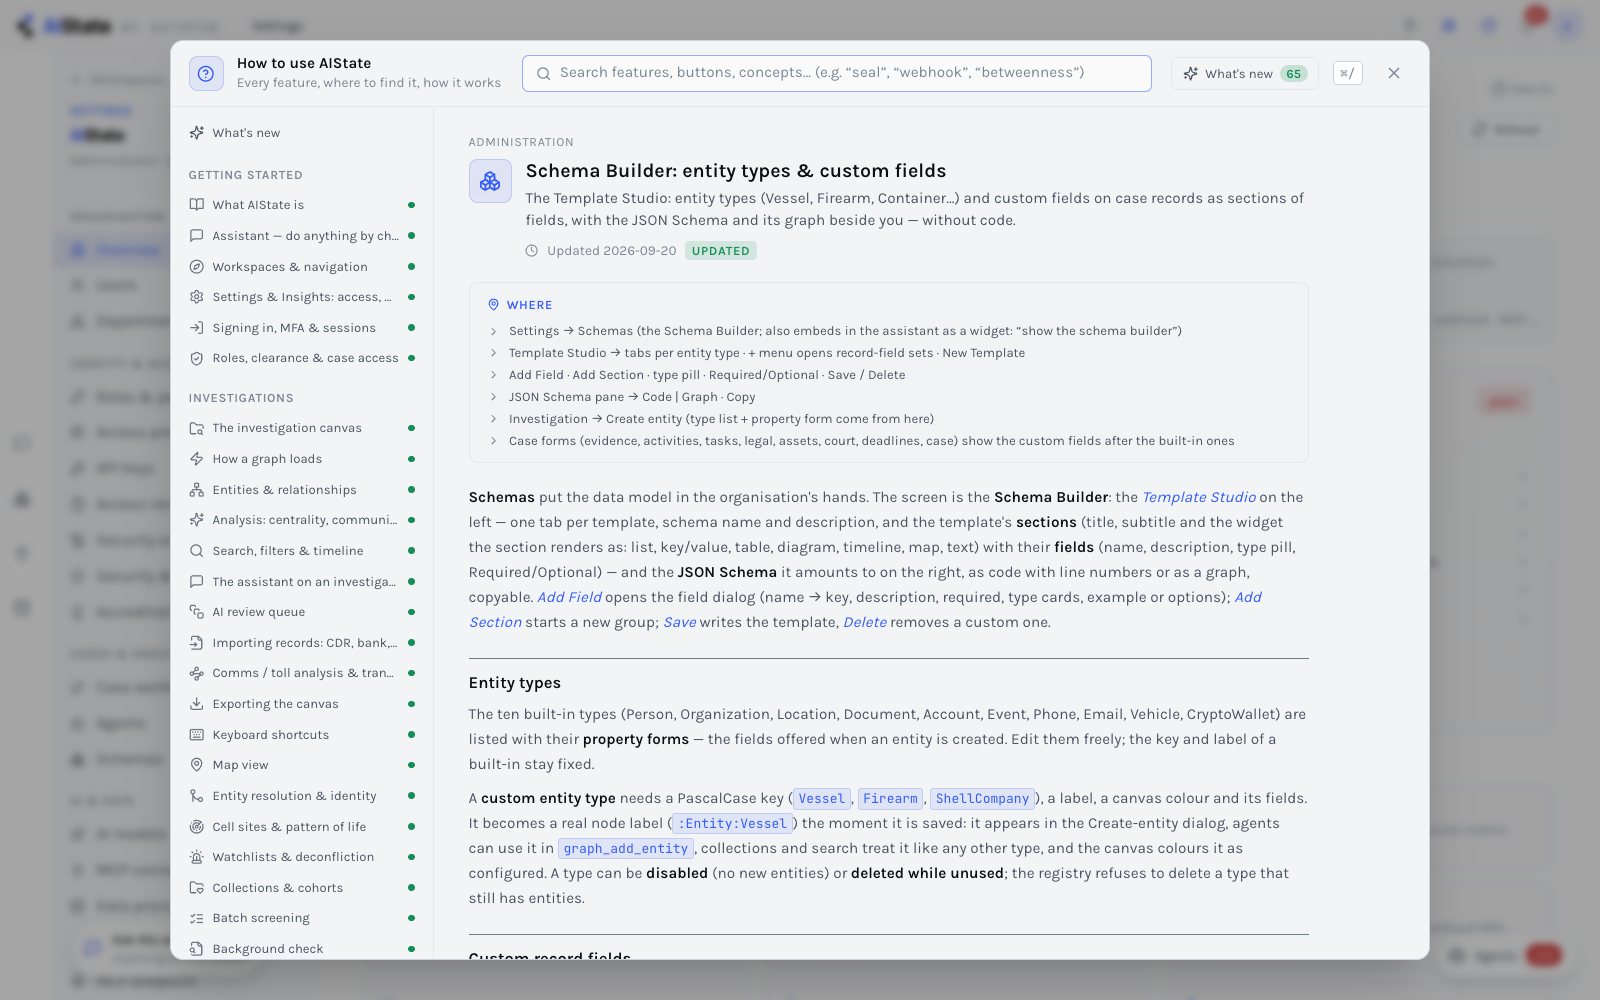The height and width of the screenshot is (1000, 1600).
Task: Expand the Case forms location row
Action: (x=888, y=441)
